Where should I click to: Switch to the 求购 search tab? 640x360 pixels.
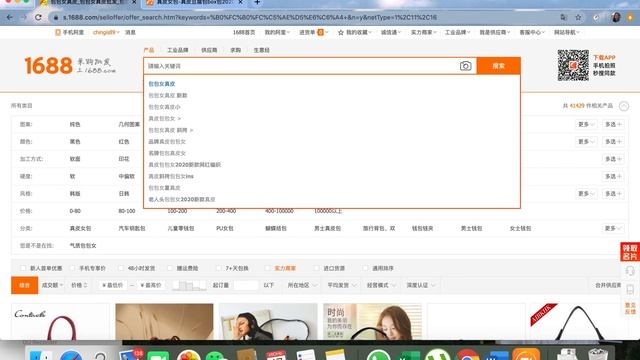coord(236,50)
